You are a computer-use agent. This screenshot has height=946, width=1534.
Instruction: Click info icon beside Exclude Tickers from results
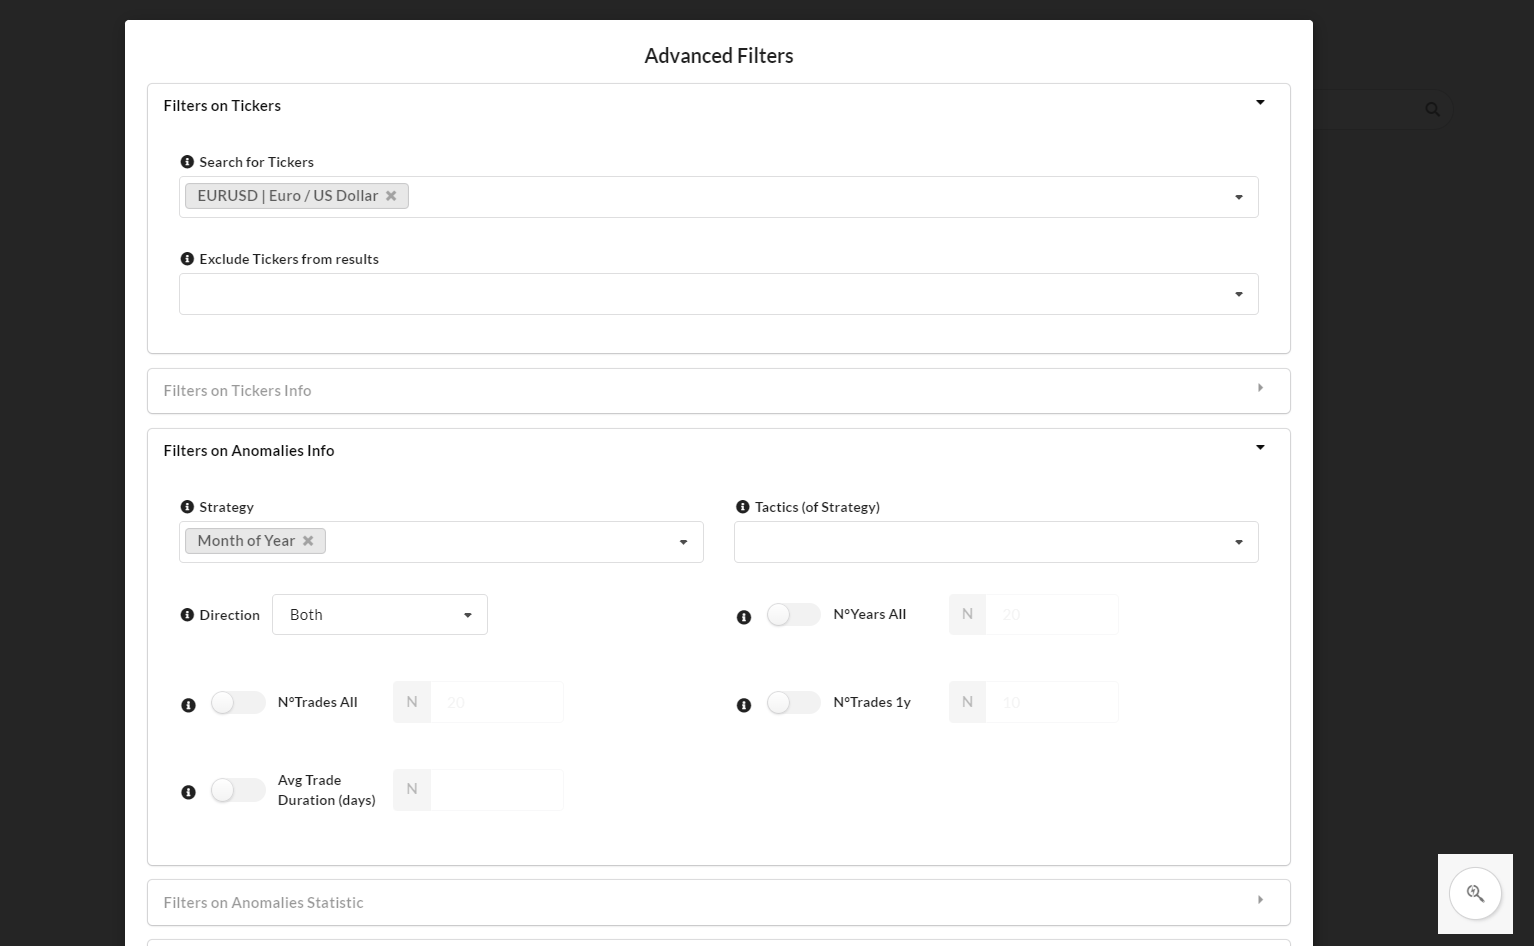(x=187, y=259)
